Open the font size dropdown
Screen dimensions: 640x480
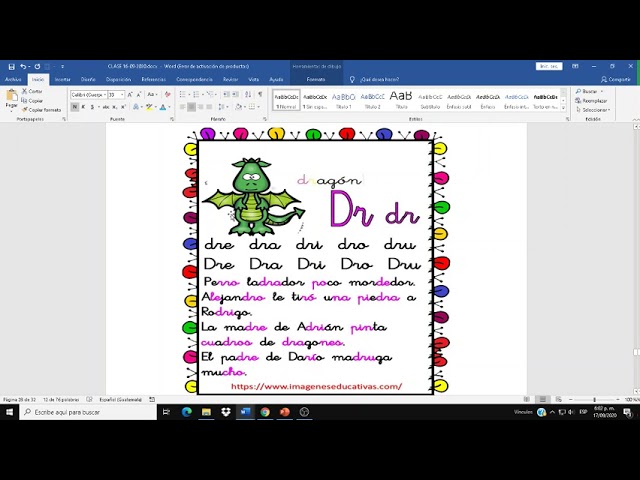(122, 95)
